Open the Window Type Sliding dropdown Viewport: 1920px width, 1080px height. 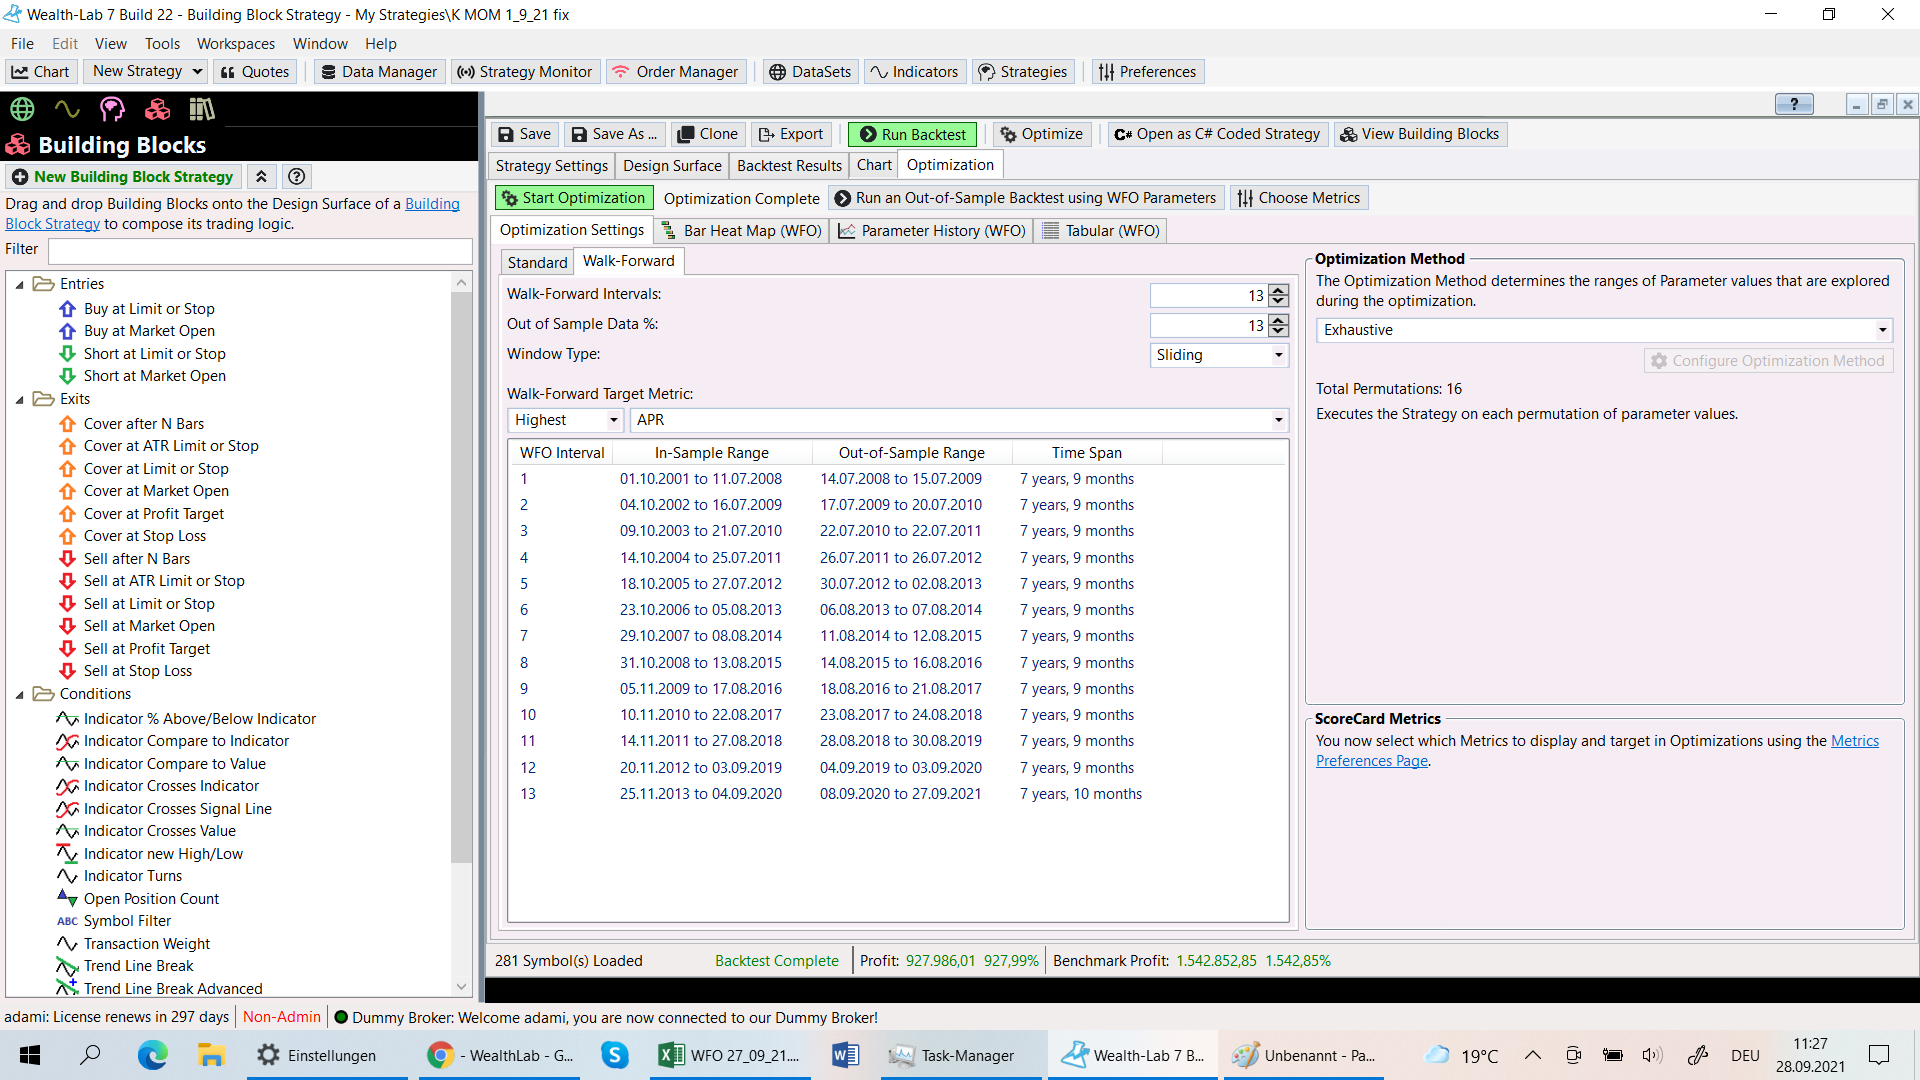[1278, 355]
